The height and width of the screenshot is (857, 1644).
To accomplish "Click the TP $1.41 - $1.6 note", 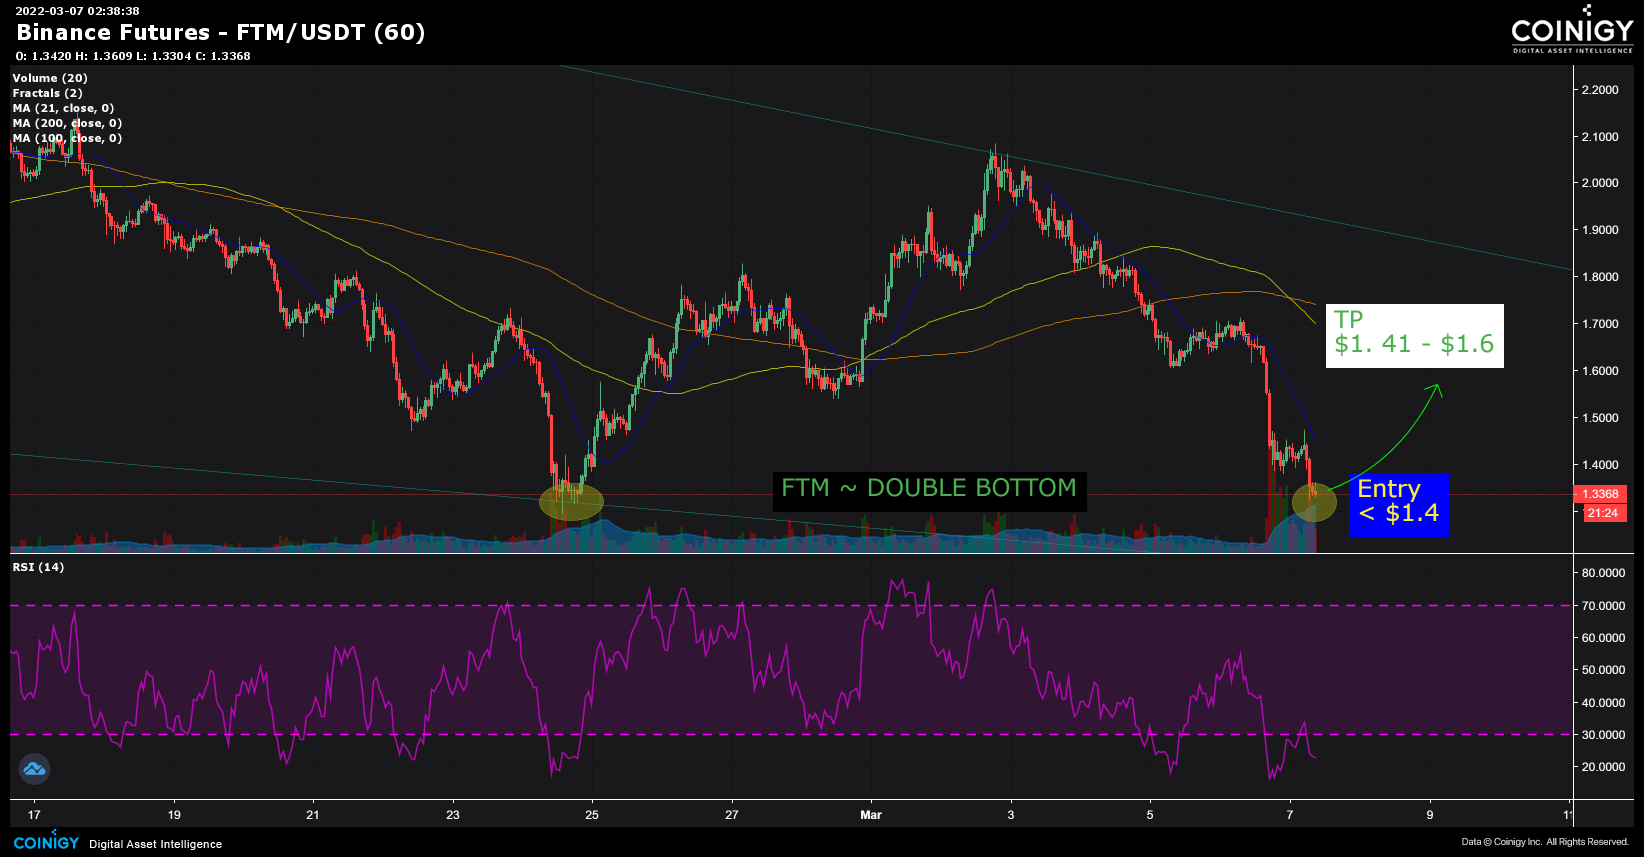I will point(1414,335).
